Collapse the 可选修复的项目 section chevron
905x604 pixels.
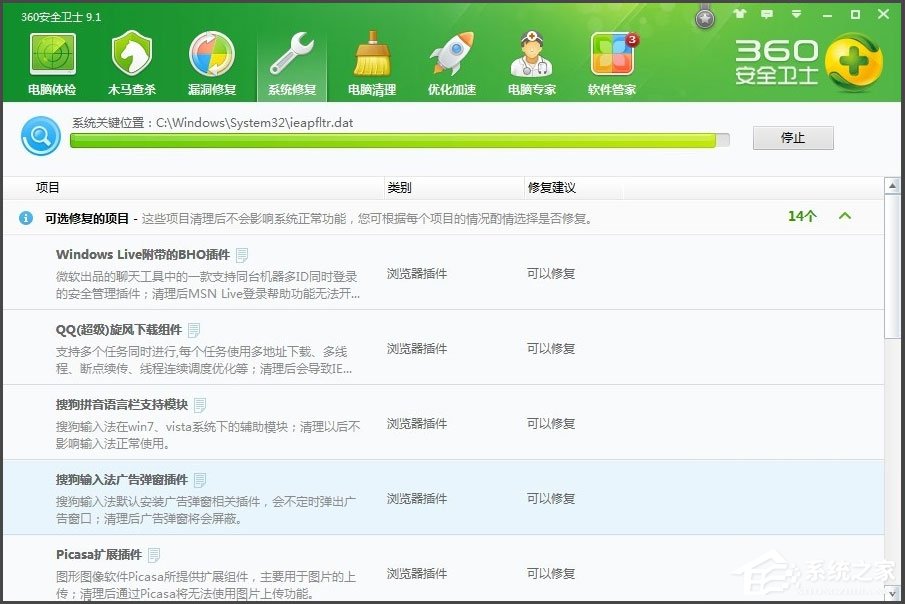846,216
